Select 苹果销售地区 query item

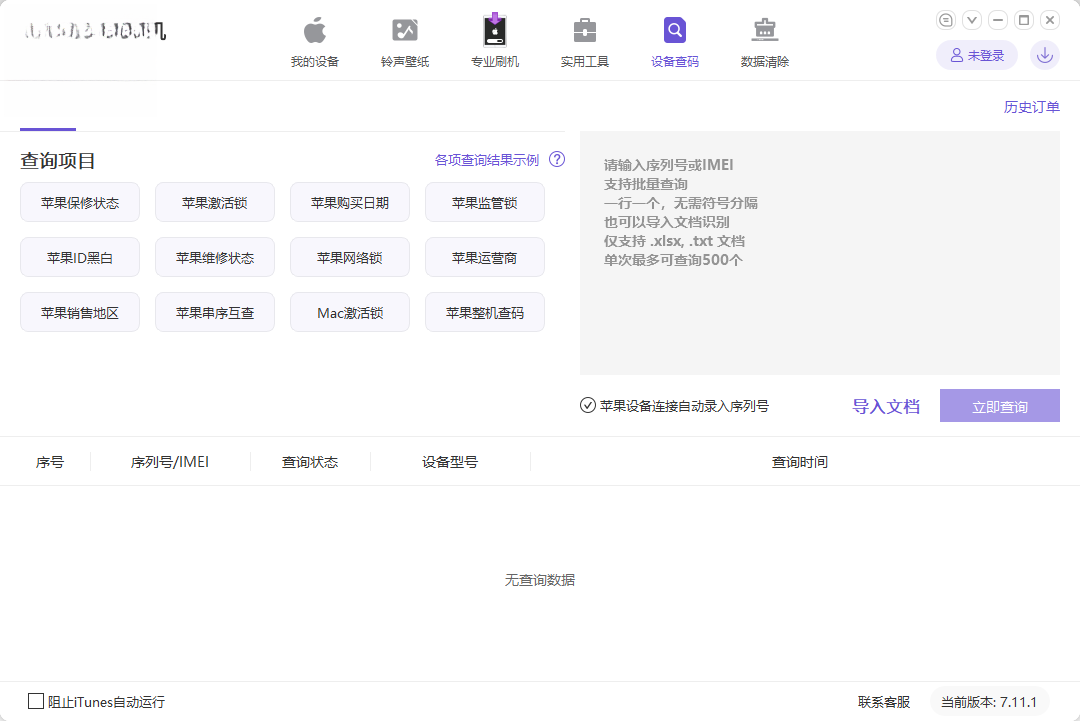(x=80, y=313)
